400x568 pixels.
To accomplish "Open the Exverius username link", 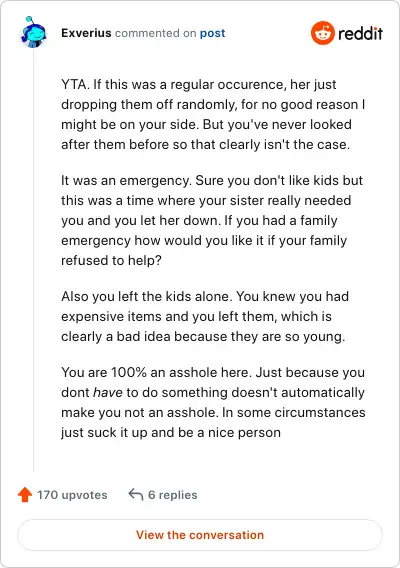I will tap(86, 33).
